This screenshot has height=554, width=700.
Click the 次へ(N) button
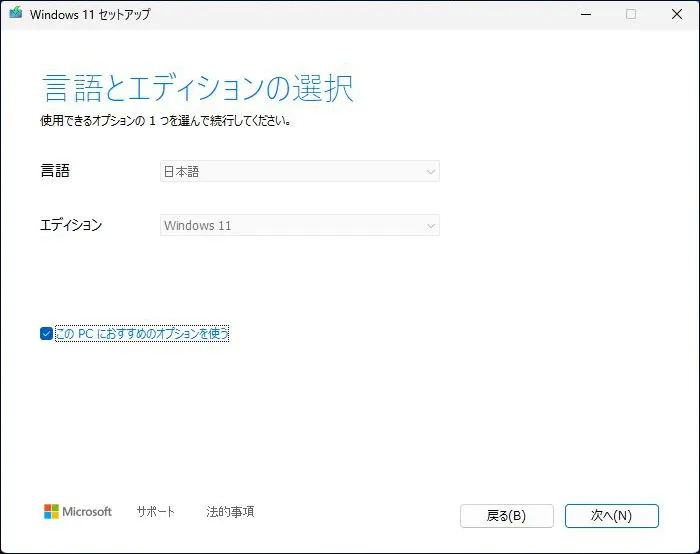point(612,516)
